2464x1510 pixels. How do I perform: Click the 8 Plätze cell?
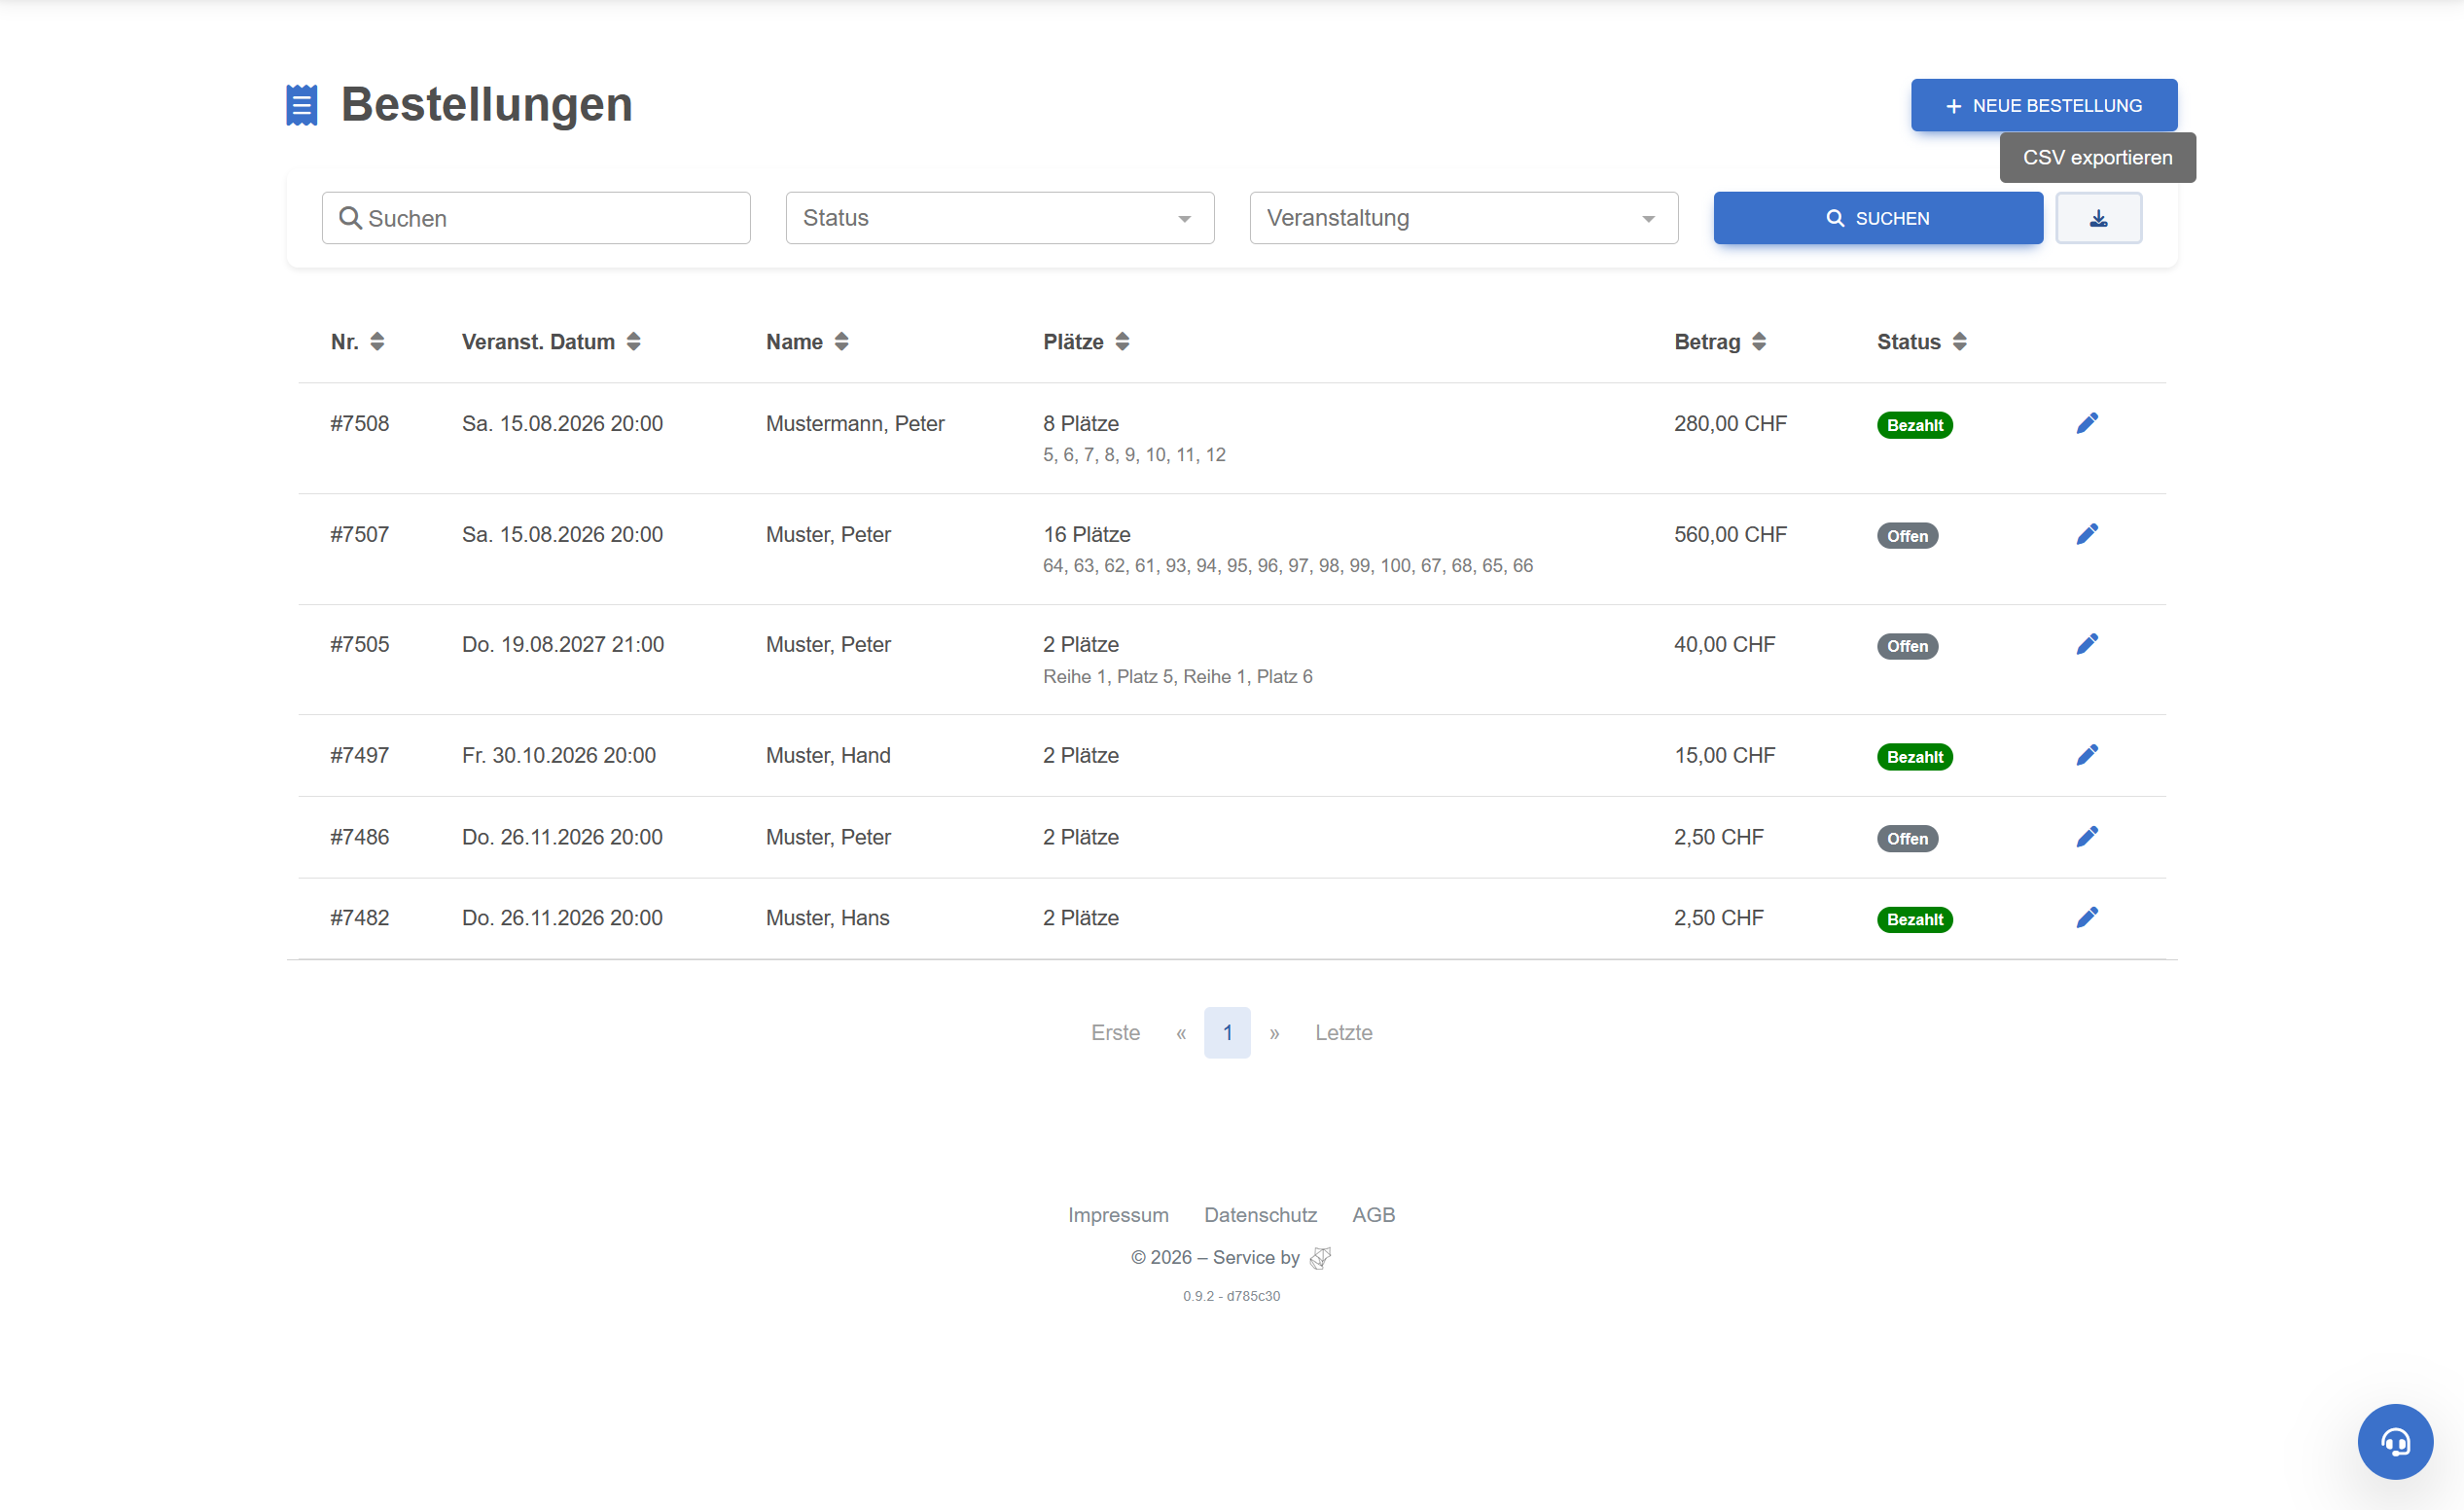1081,424
